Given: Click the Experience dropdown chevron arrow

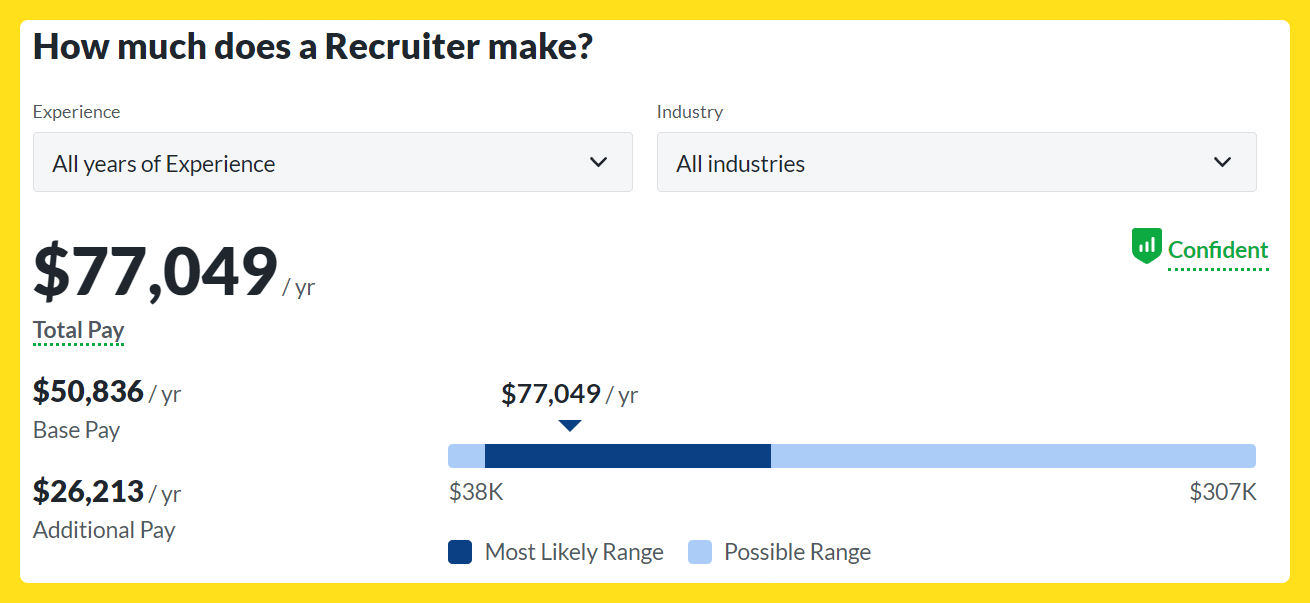Looking at the screenshot, I should tap(599, 162).
